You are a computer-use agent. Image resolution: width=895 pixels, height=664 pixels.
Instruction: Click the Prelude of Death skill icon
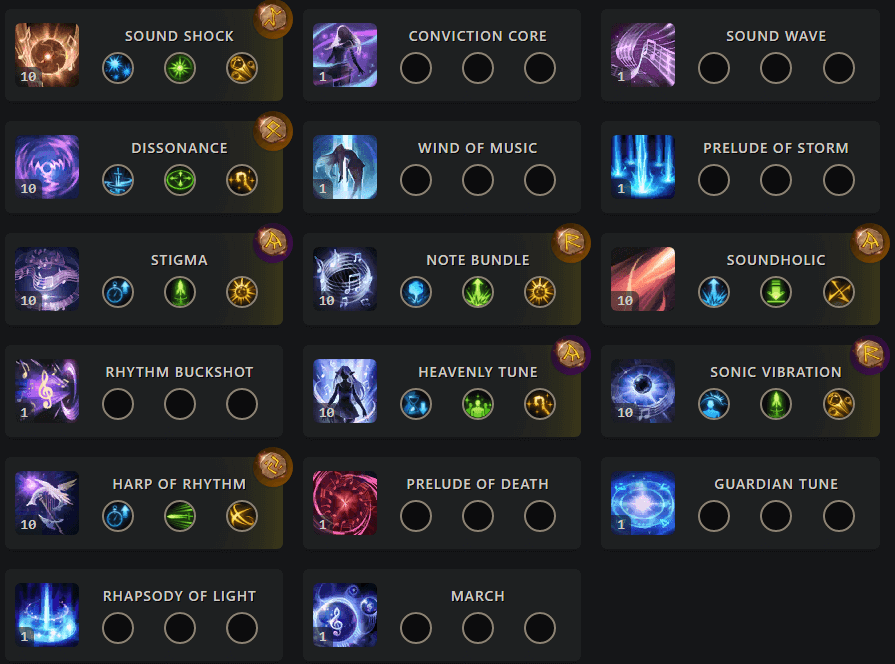point(344,503)
